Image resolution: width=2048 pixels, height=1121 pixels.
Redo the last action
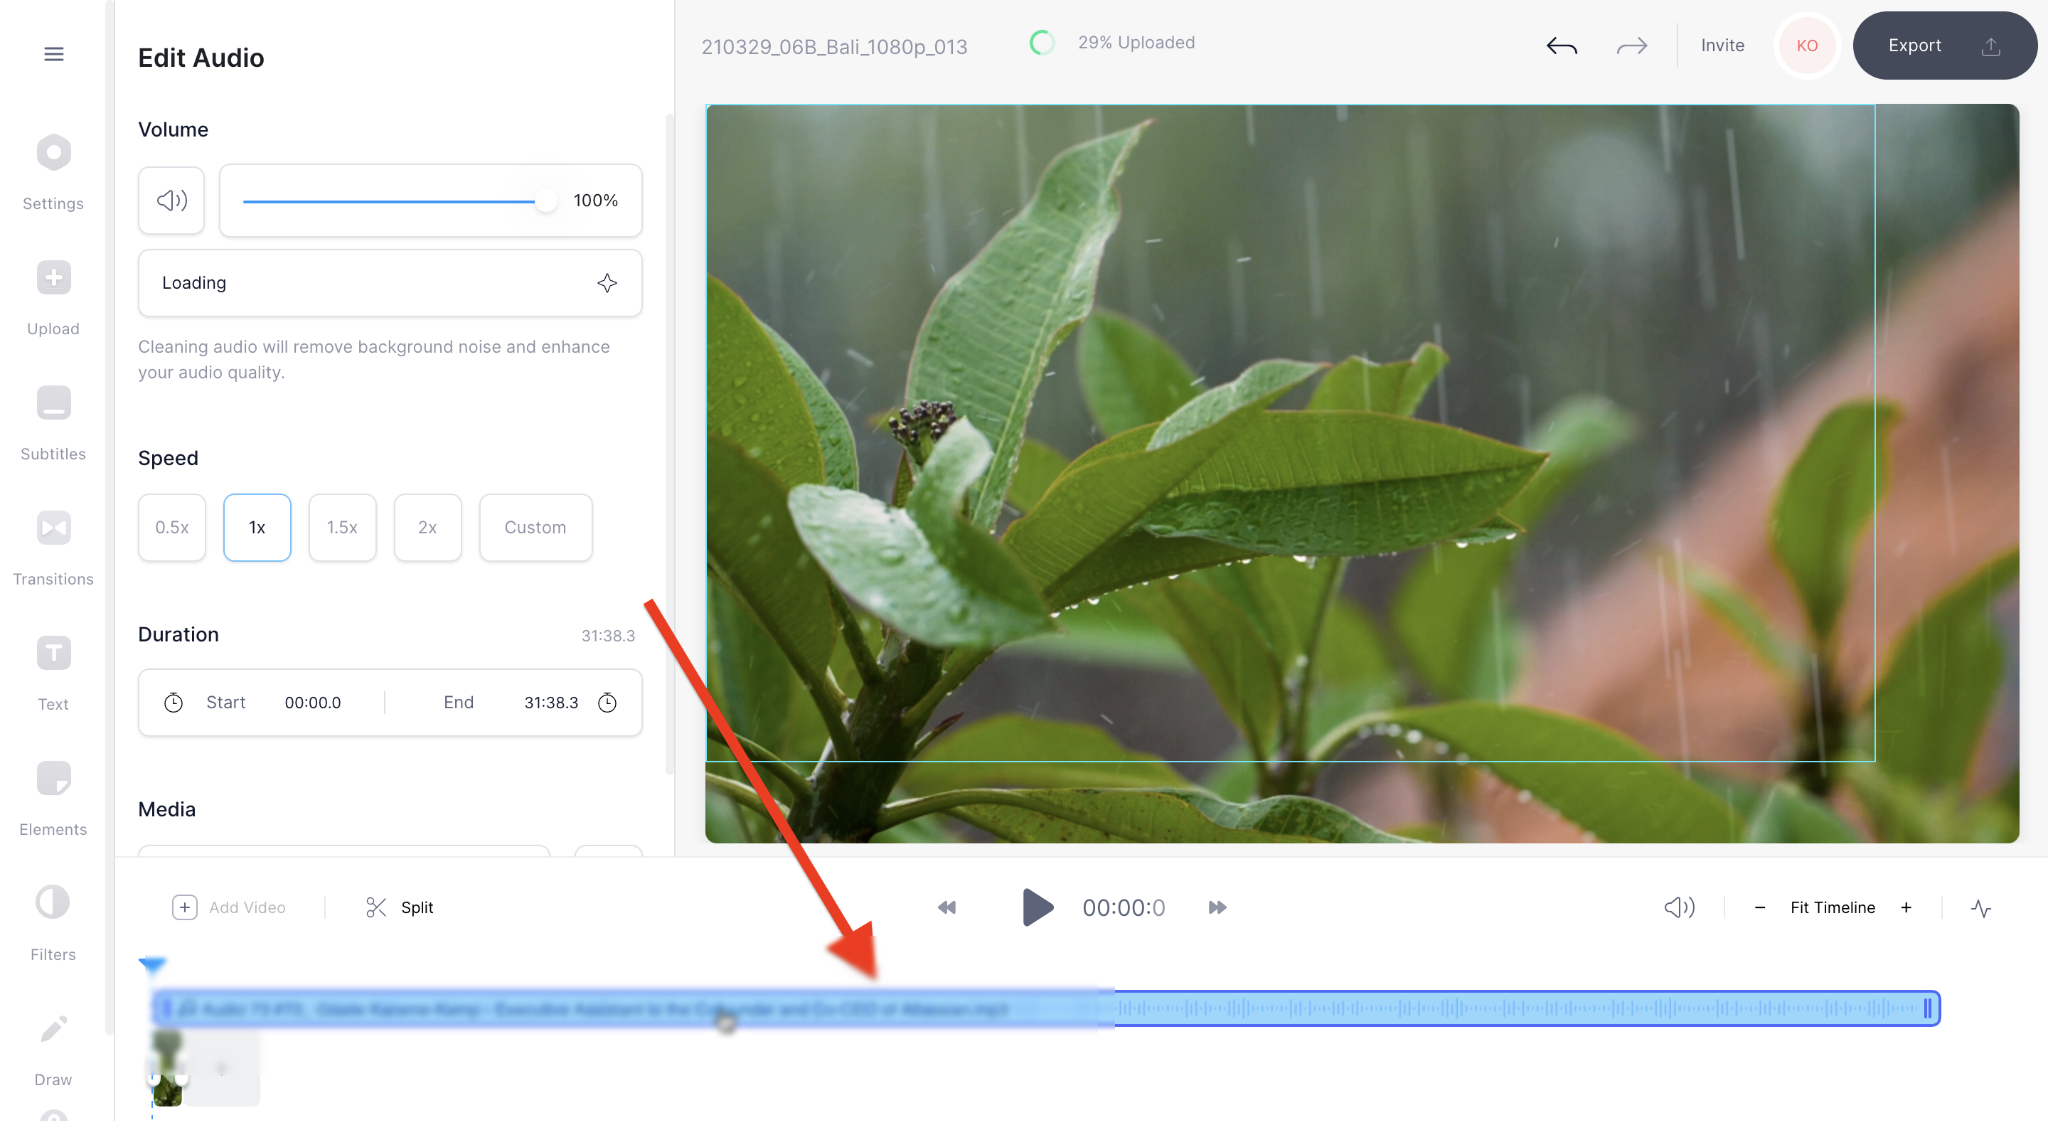tap(1632, 46)
